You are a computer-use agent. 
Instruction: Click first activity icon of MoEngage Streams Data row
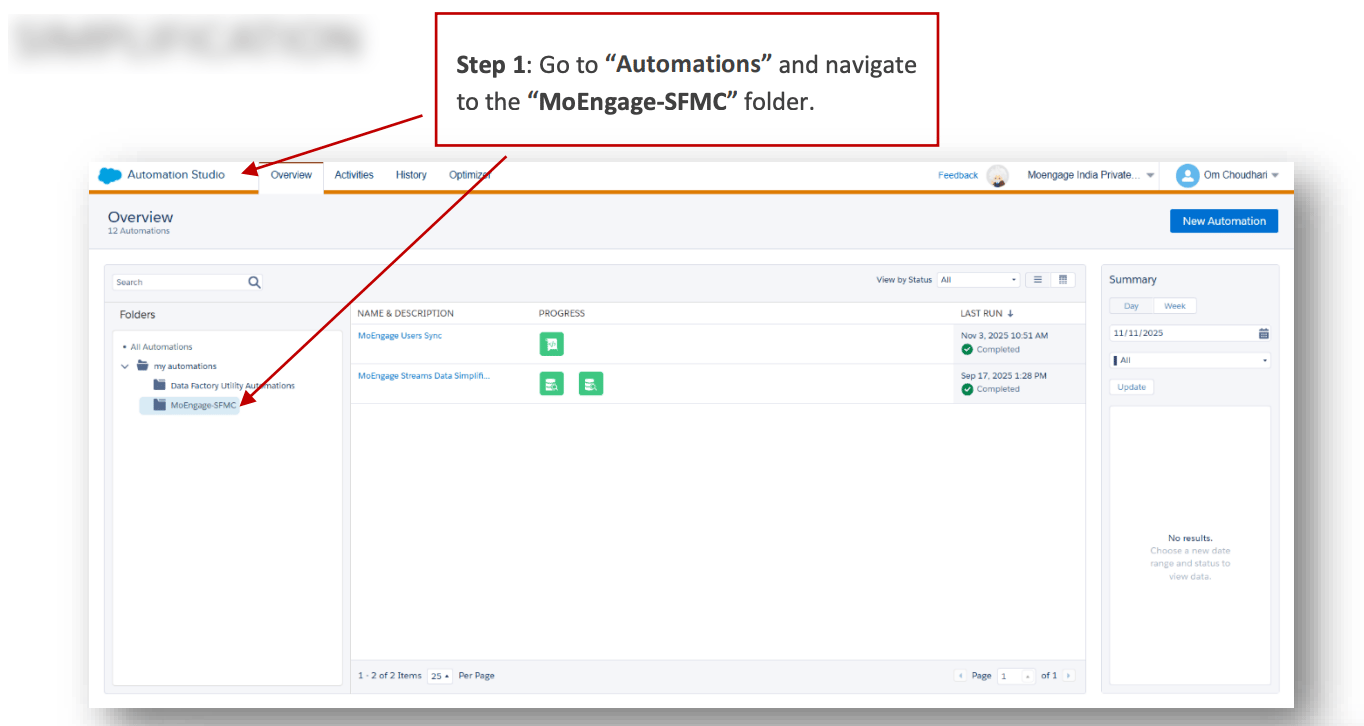551,383
